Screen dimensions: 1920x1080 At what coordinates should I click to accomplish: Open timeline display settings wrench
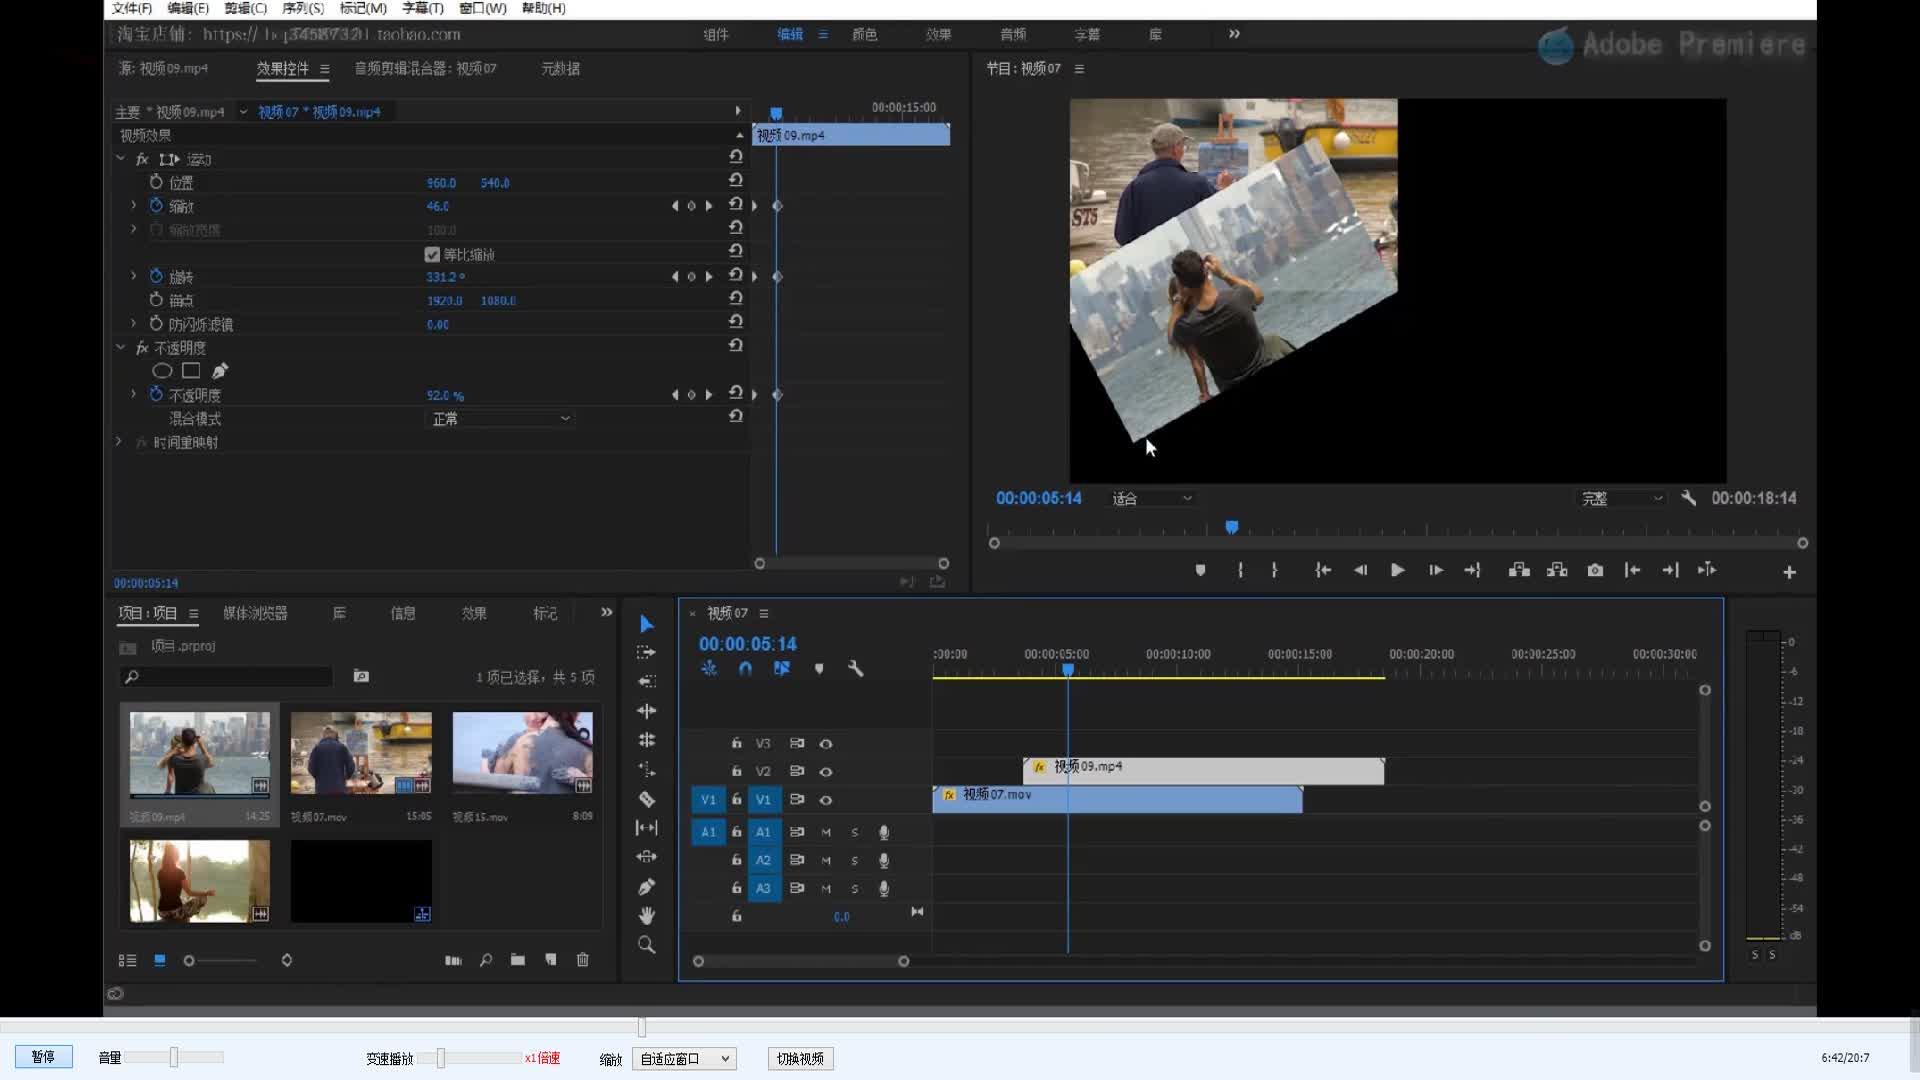(855, 669)
